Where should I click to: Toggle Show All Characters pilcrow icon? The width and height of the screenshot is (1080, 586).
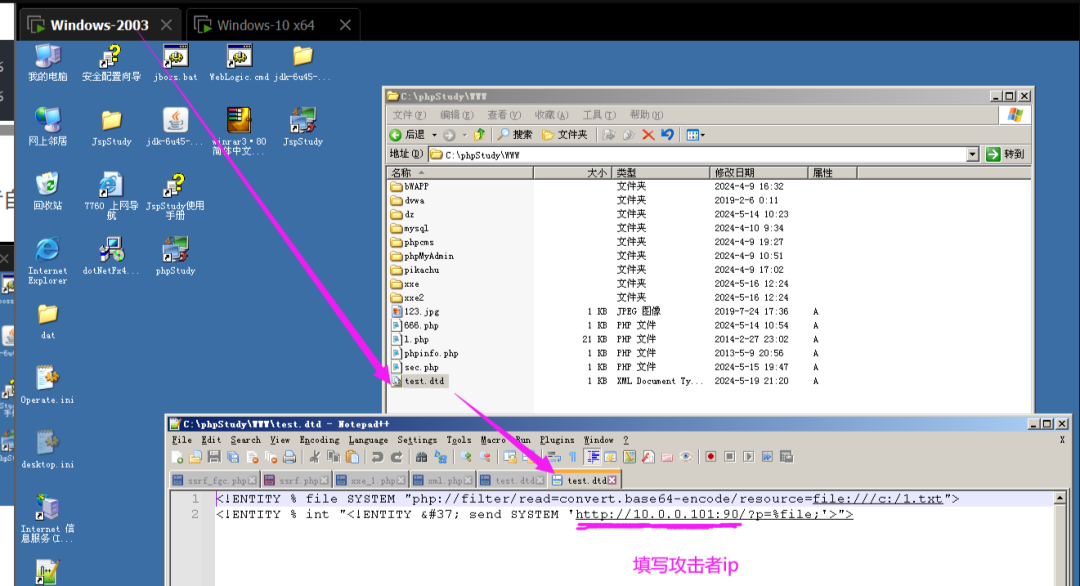click(572, 457)
